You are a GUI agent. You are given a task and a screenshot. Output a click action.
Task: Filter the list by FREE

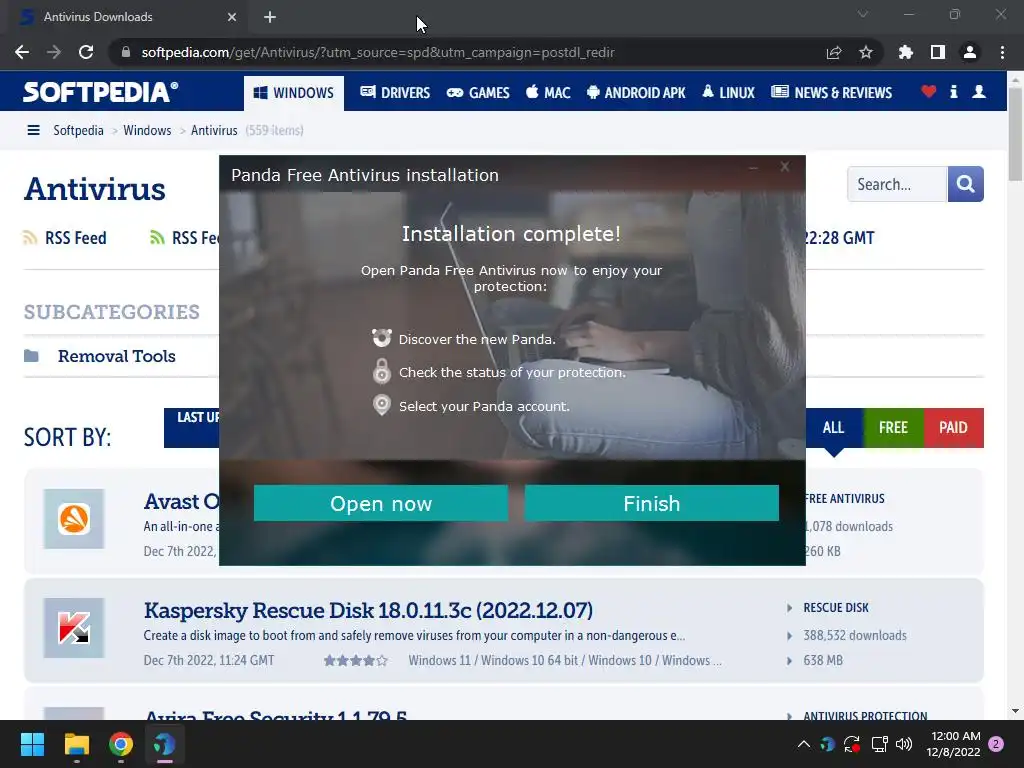(x=893, y=428)
